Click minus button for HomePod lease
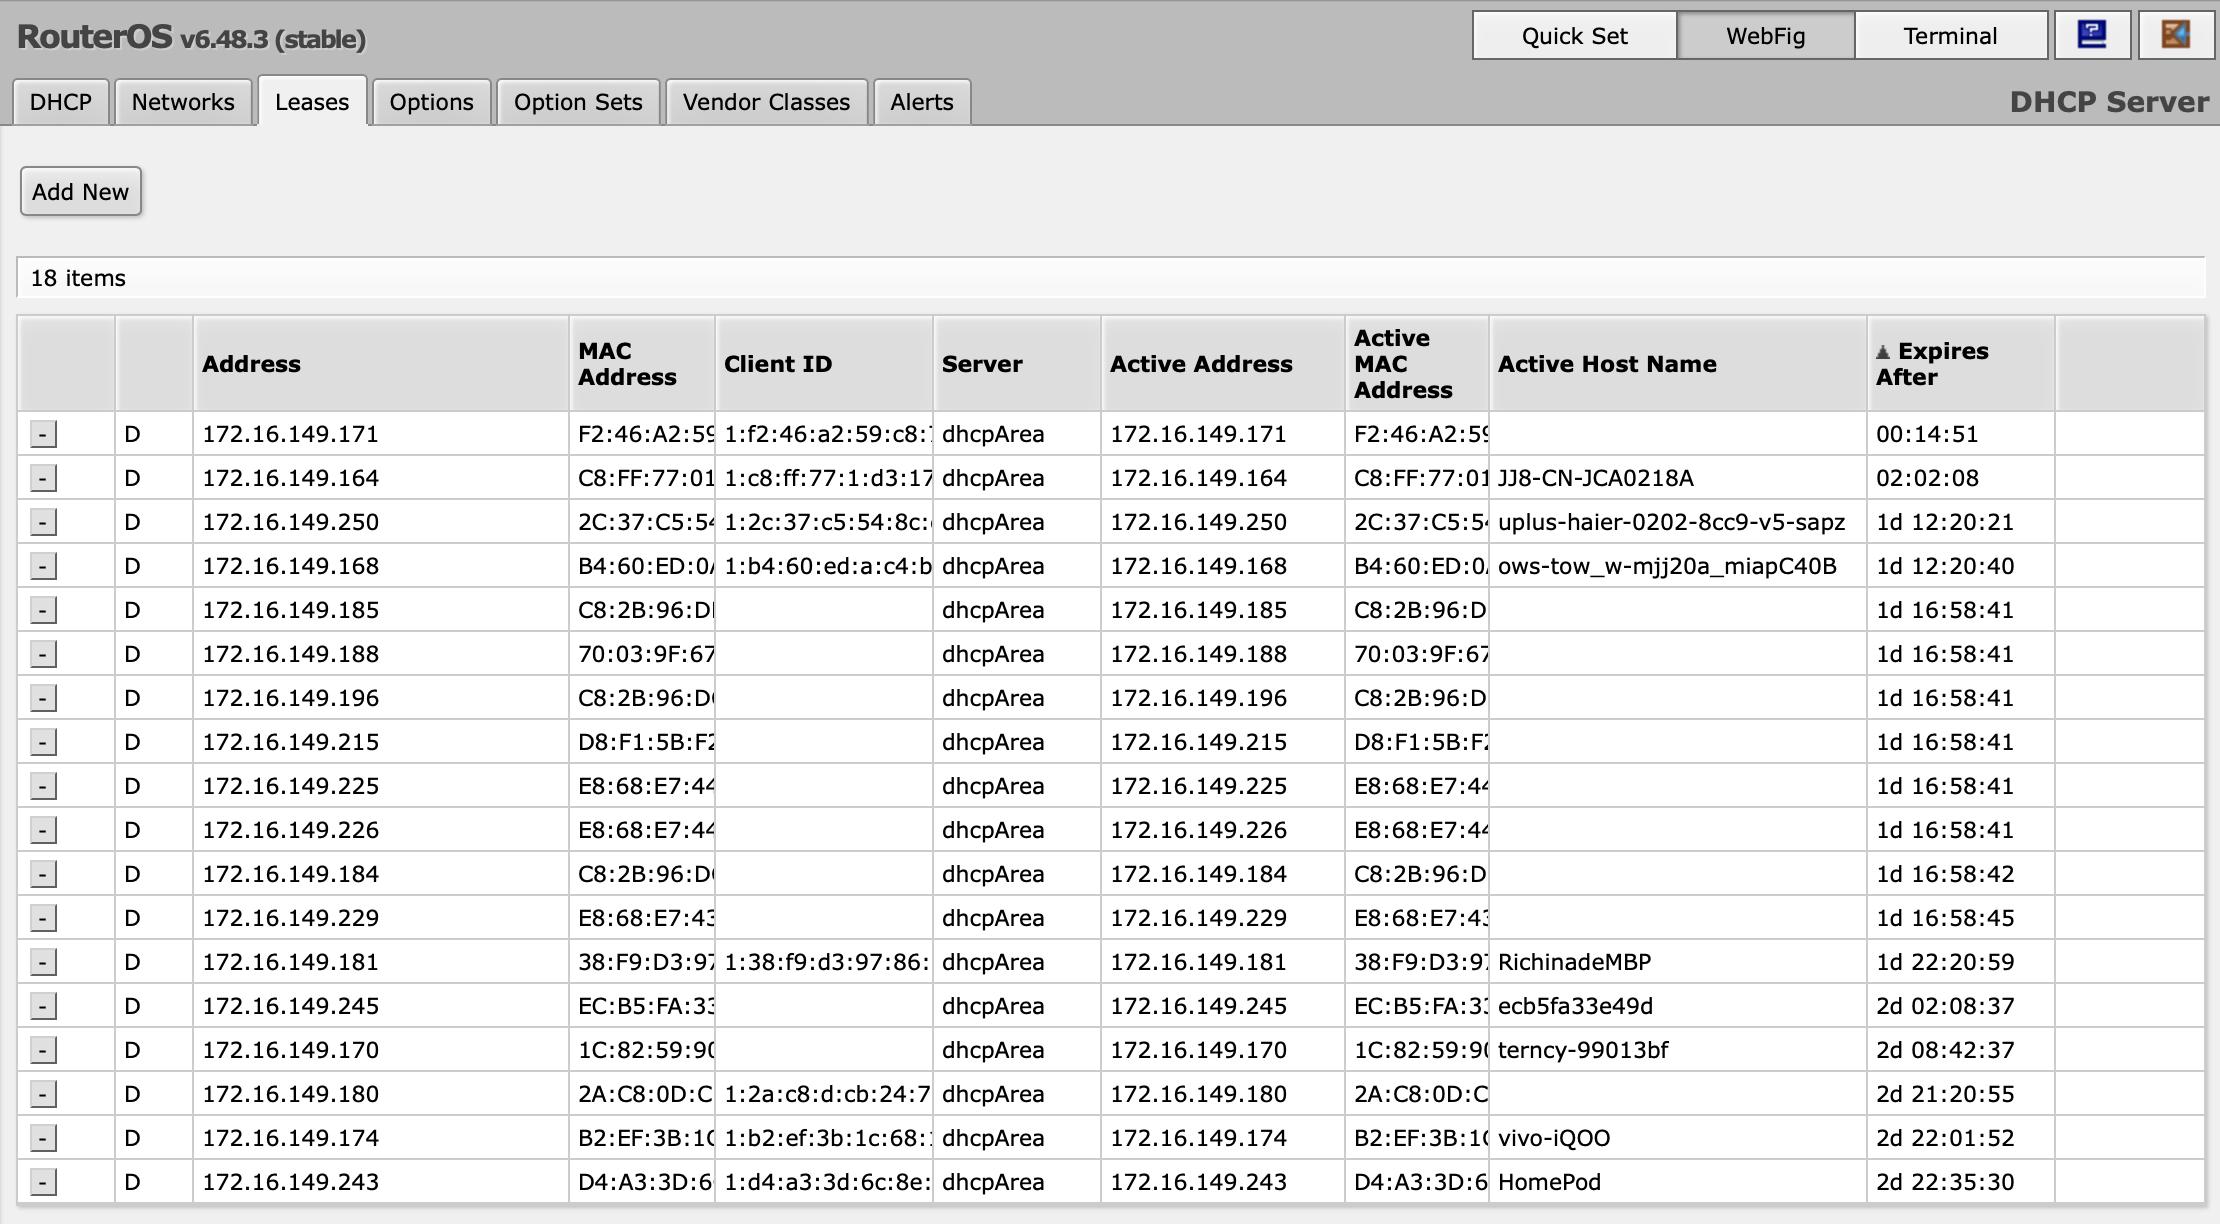2220x1224 pixels. [43, 1182]
